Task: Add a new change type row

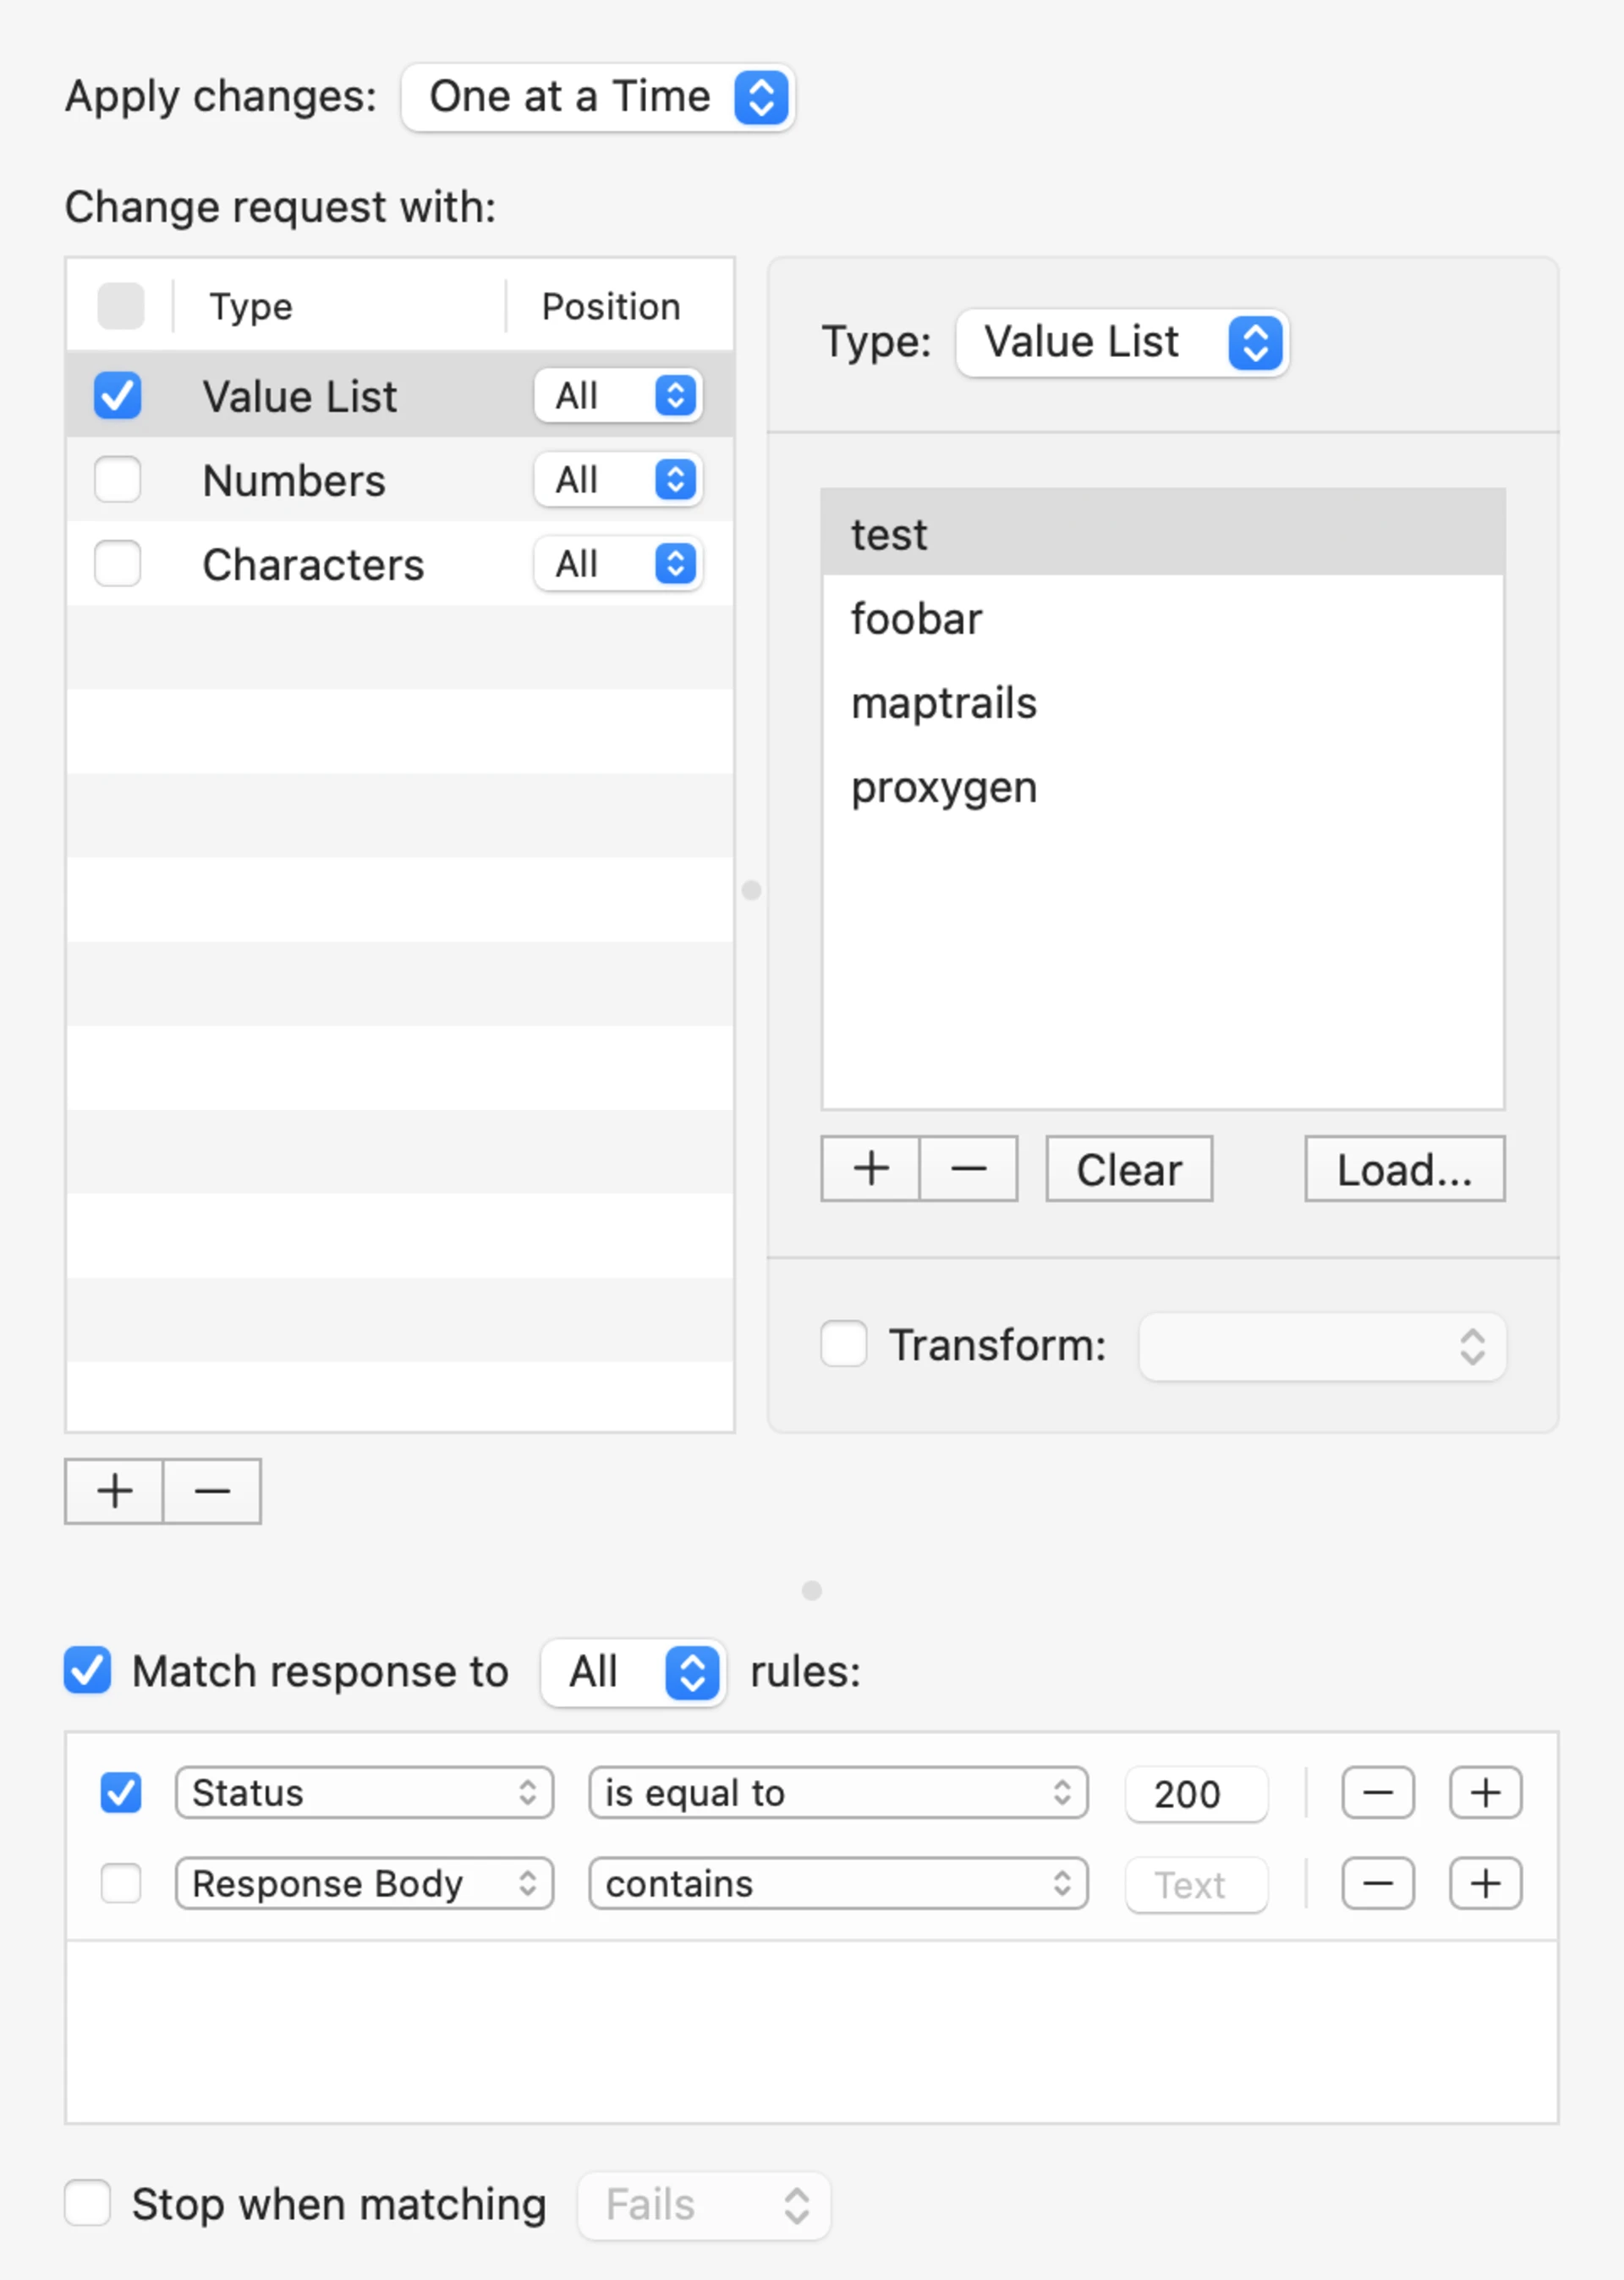Action: [114, 1491]
